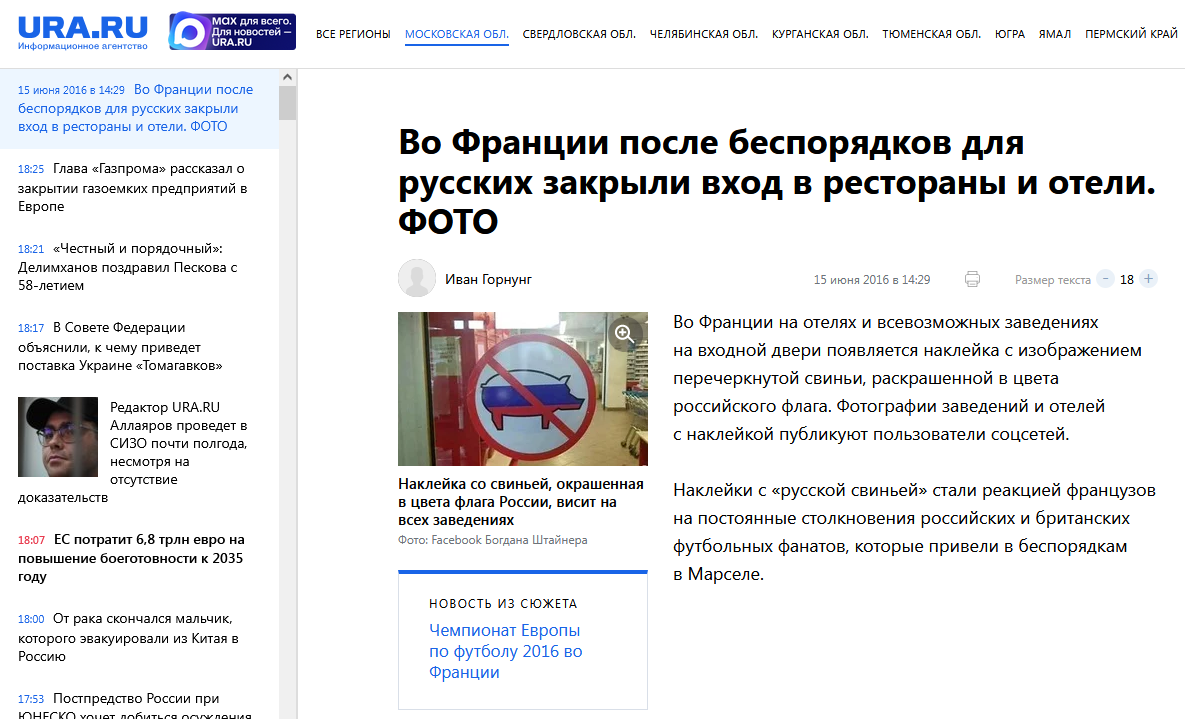The image size is (1185, 719).
Task: Click the Аллаяров editor photo thumbnail
Action: [x=58, y=436]
